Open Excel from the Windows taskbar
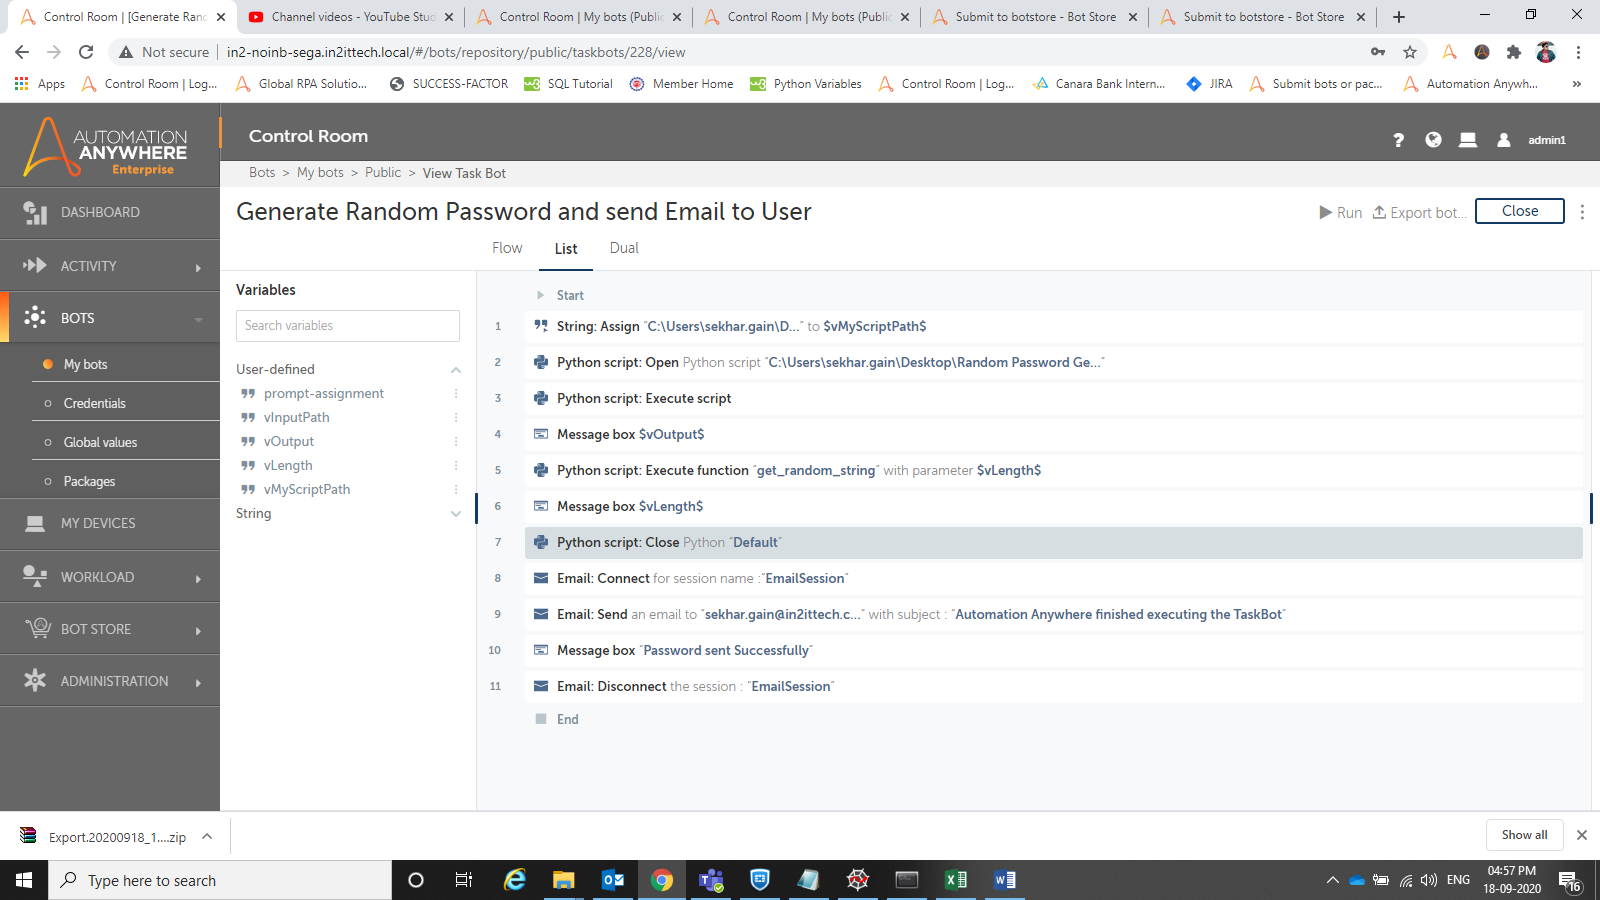Image resolution: width=1600 pixels, height=900 pixels. click(x=956, y=880)
